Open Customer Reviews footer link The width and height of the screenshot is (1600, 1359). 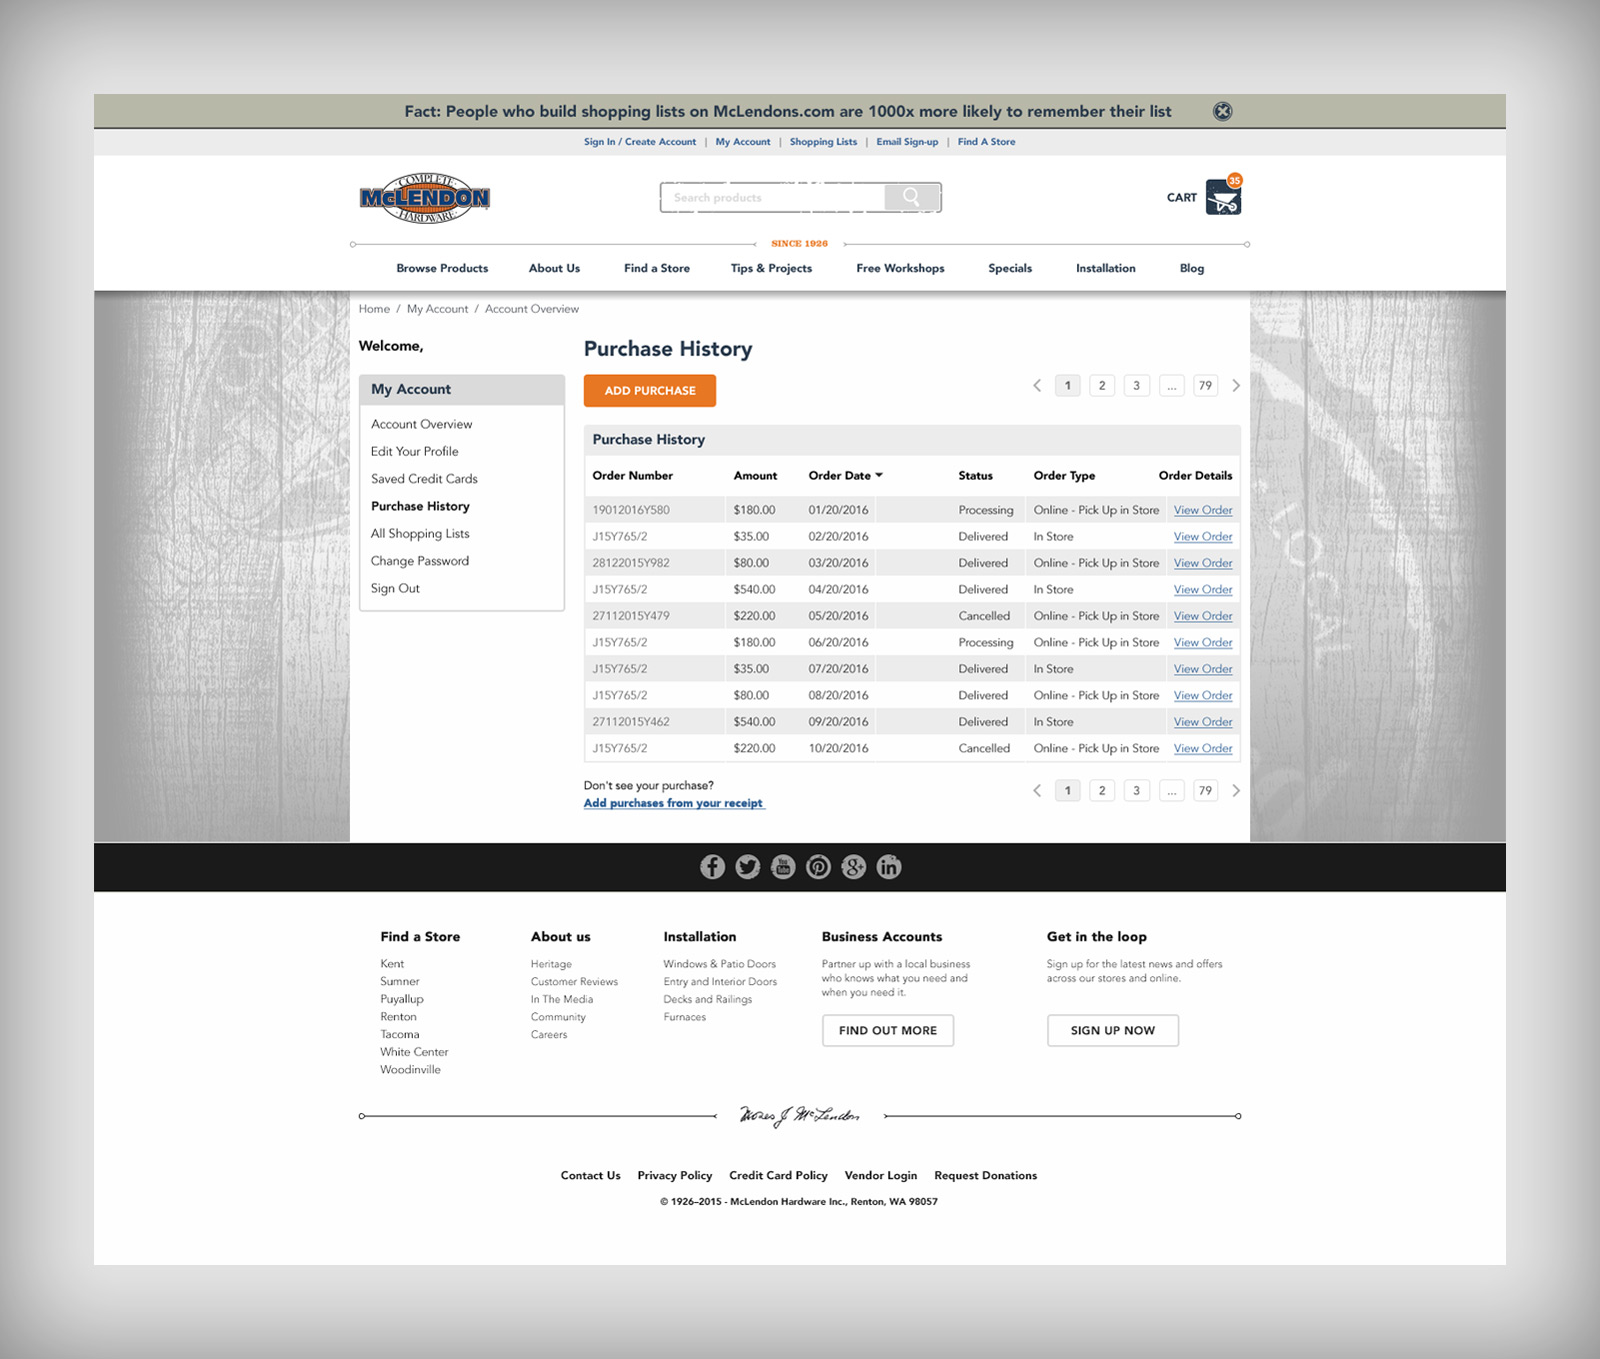pos(574,982)
